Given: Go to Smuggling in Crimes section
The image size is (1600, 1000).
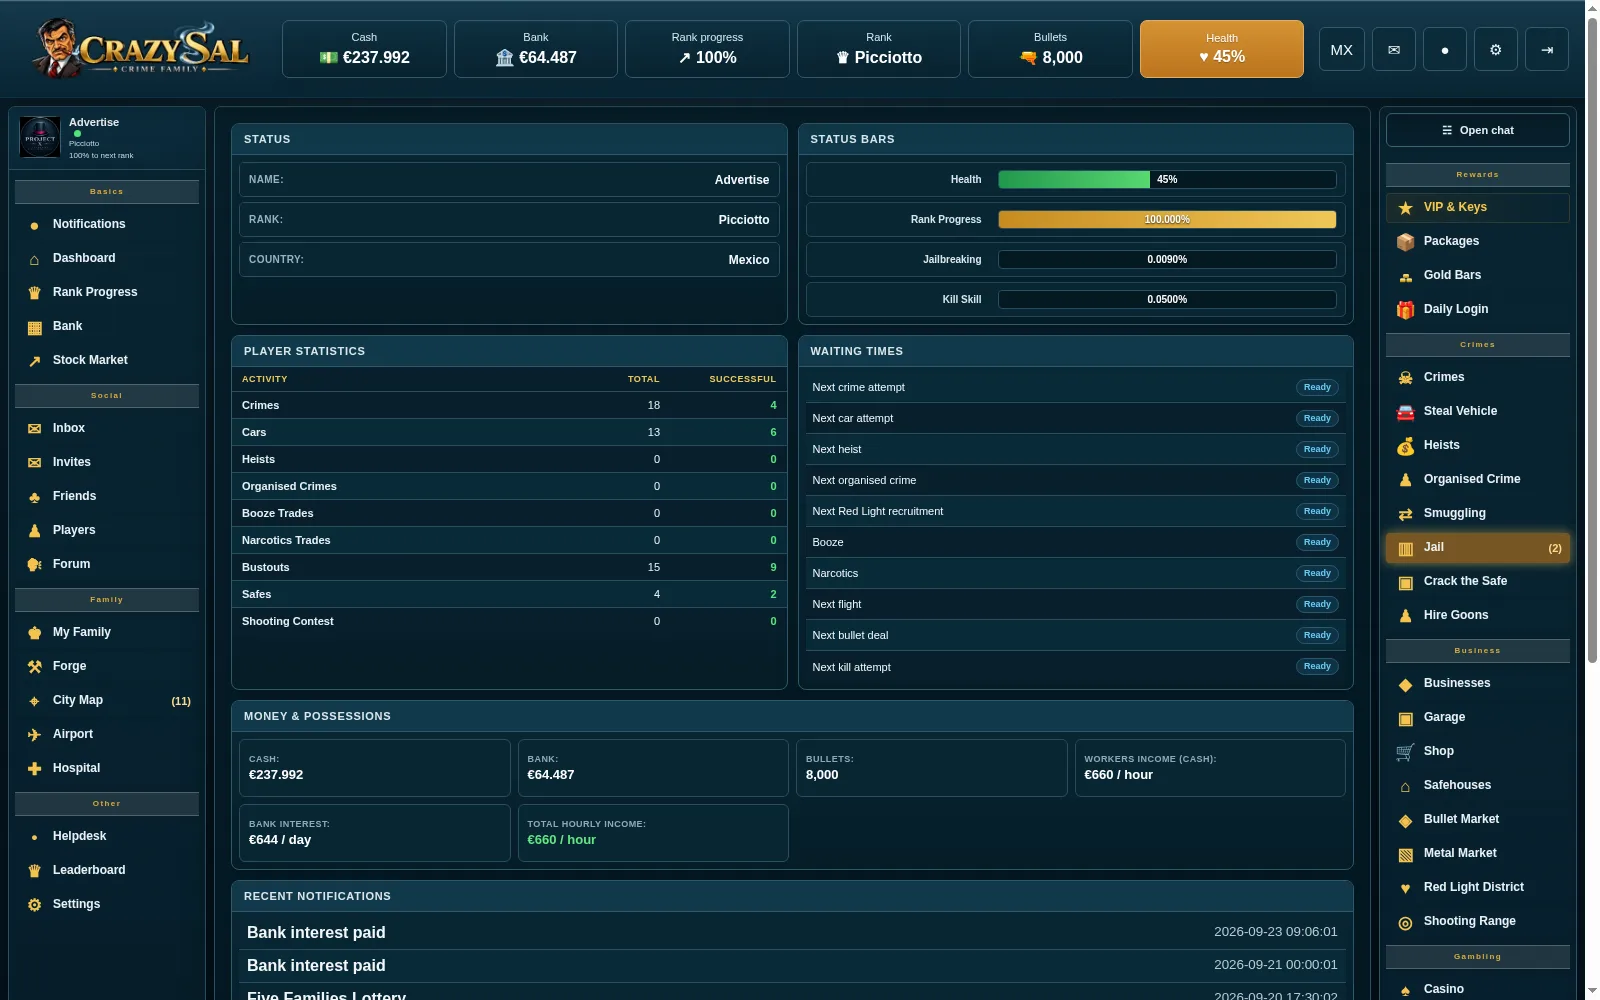Looking at the screenshot, I should pyautogui.click(x=1477, y=513).
